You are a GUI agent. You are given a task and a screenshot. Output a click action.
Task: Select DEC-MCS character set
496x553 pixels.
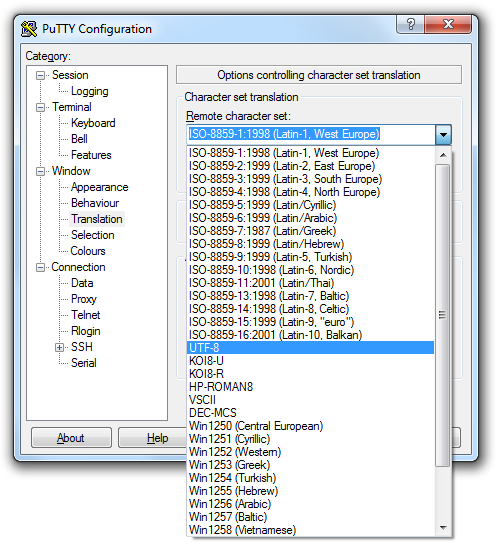310,413
